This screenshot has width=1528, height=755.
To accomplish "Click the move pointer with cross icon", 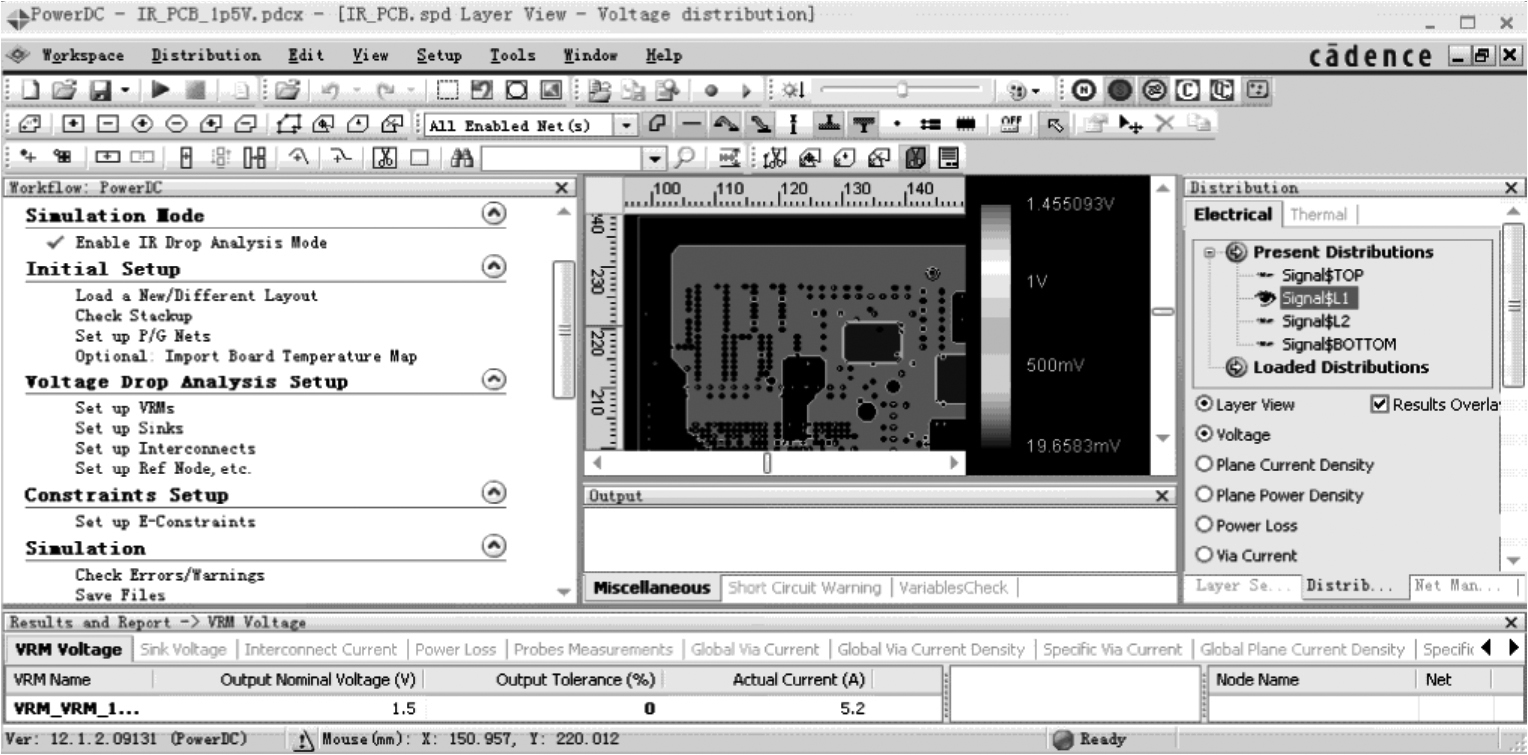I will (1133, 125).
